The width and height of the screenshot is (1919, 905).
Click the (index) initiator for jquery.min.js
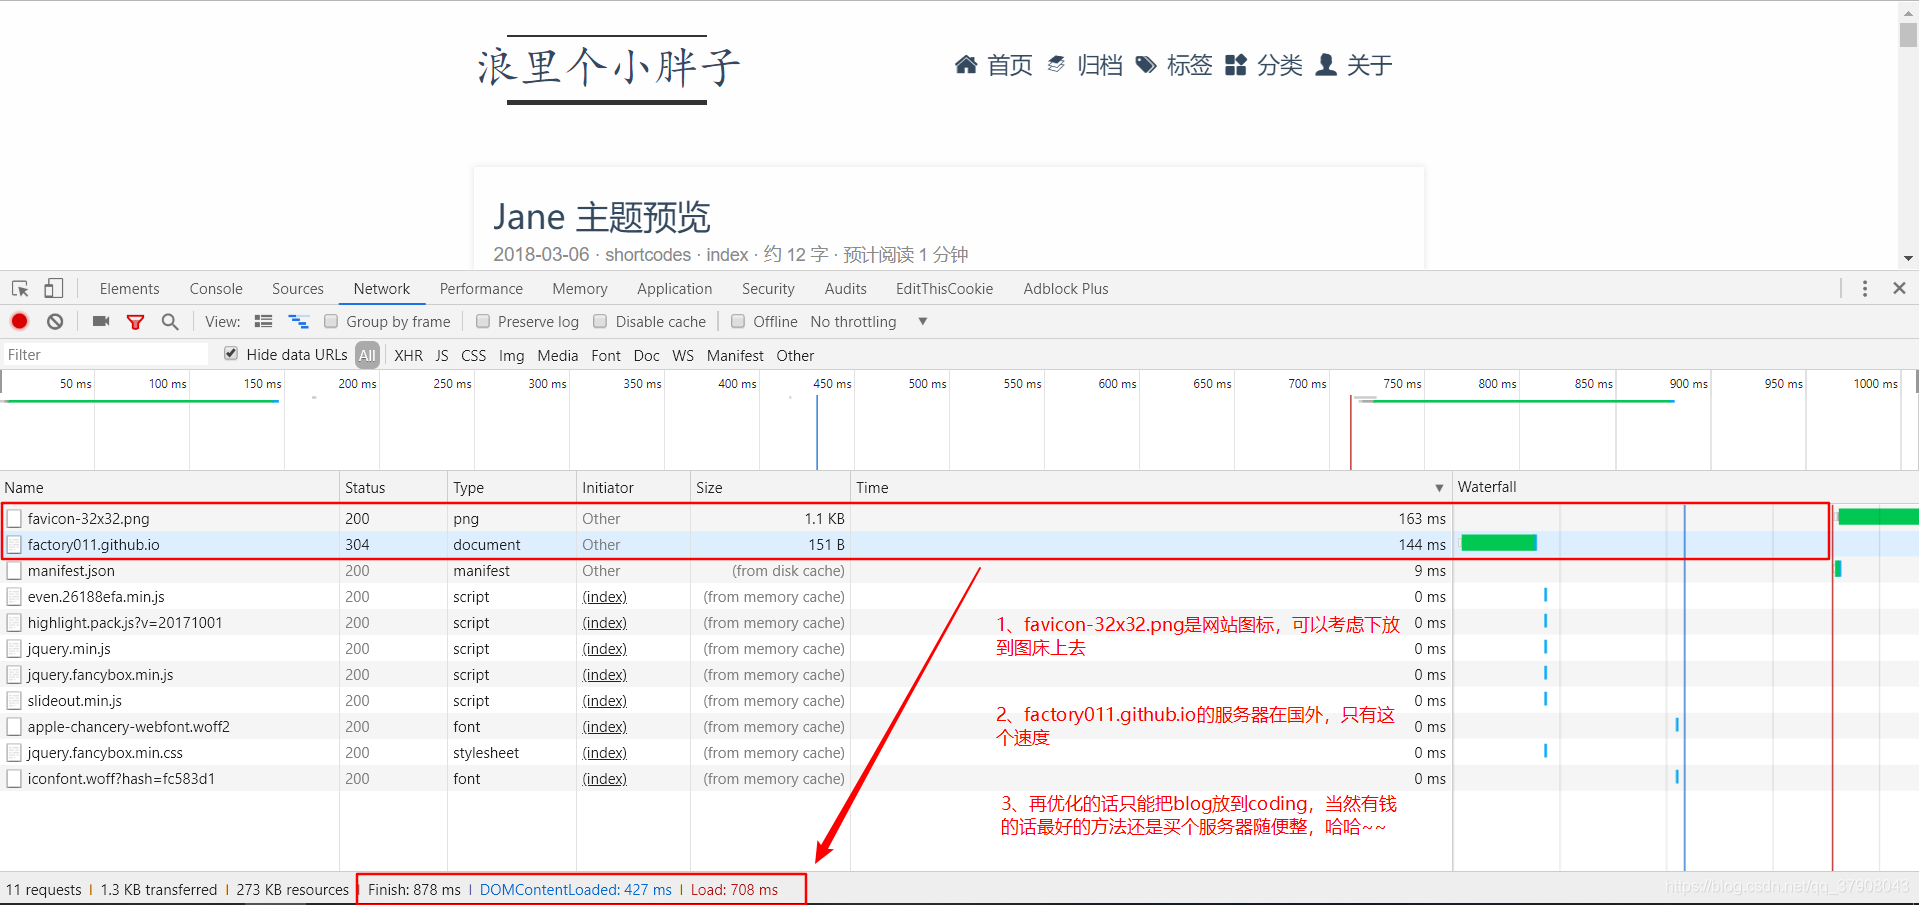(605, 649)
